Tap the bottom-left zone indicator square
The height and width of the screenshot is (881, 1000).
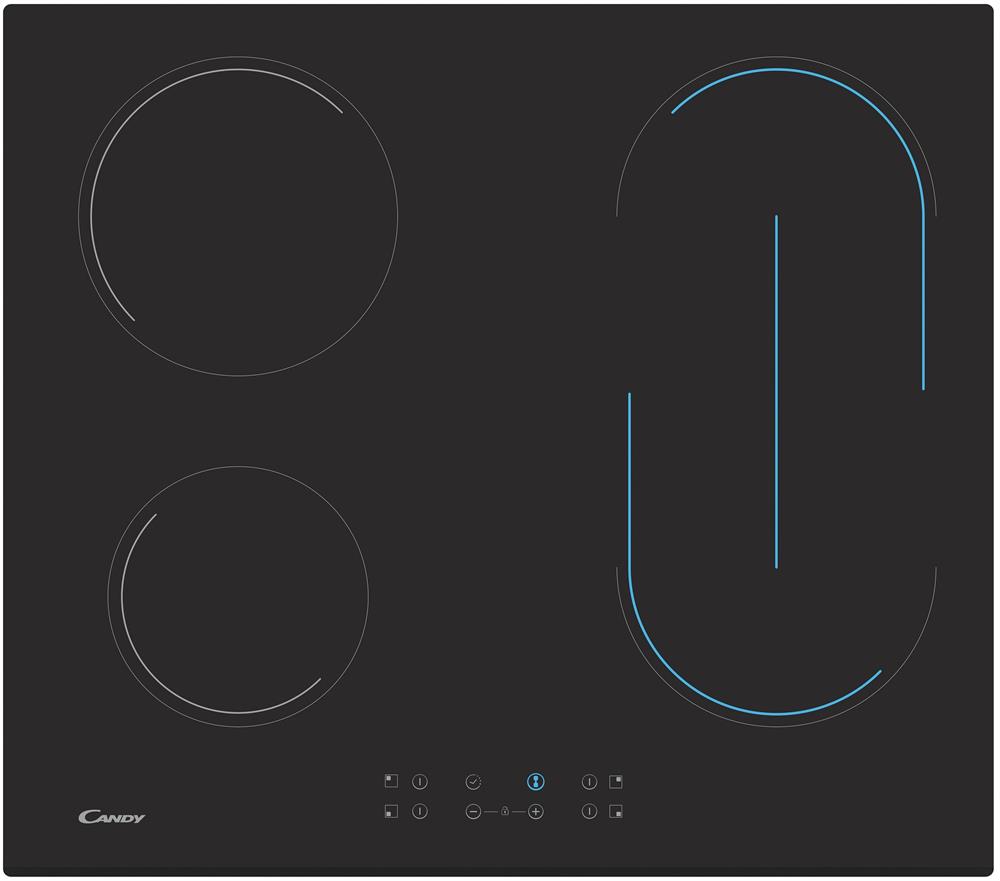pos(391,812)
